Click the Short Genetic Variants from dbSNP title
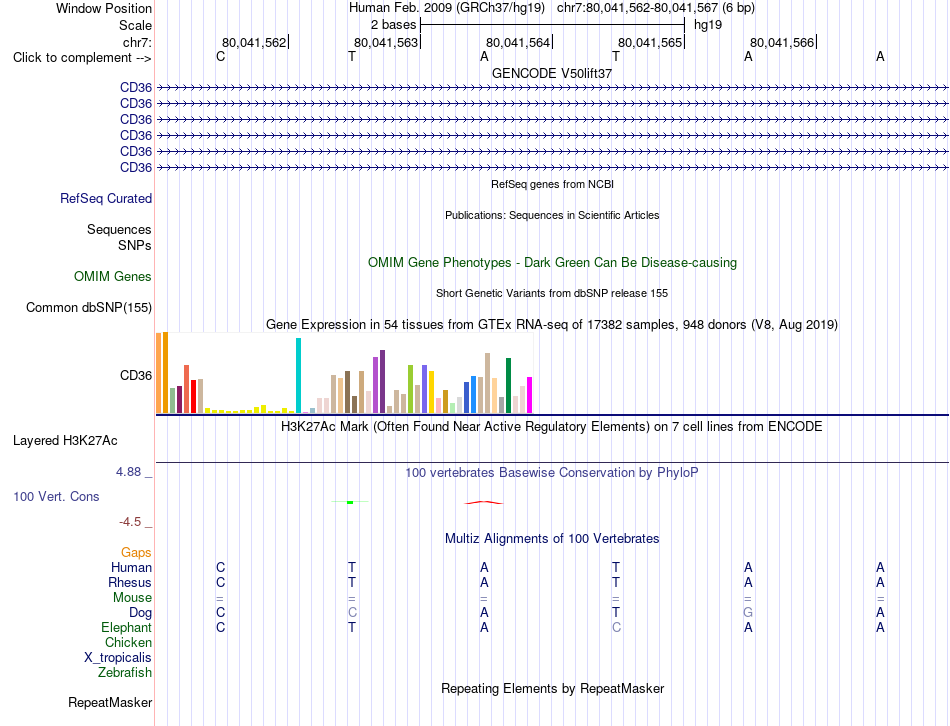This screenshot has width=950, height=726. (x=552, y=293)
